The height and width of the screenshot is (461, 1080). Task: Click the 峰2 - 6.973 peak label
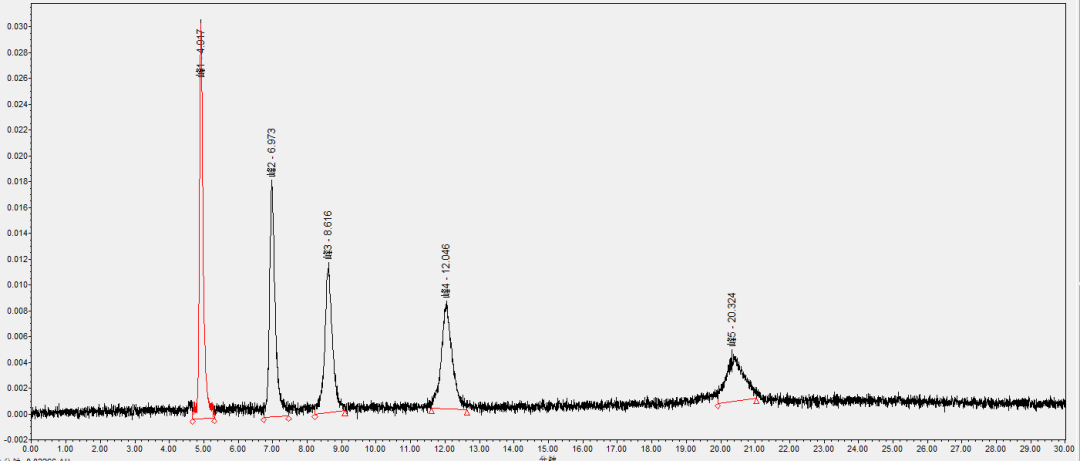coord(271,153)
